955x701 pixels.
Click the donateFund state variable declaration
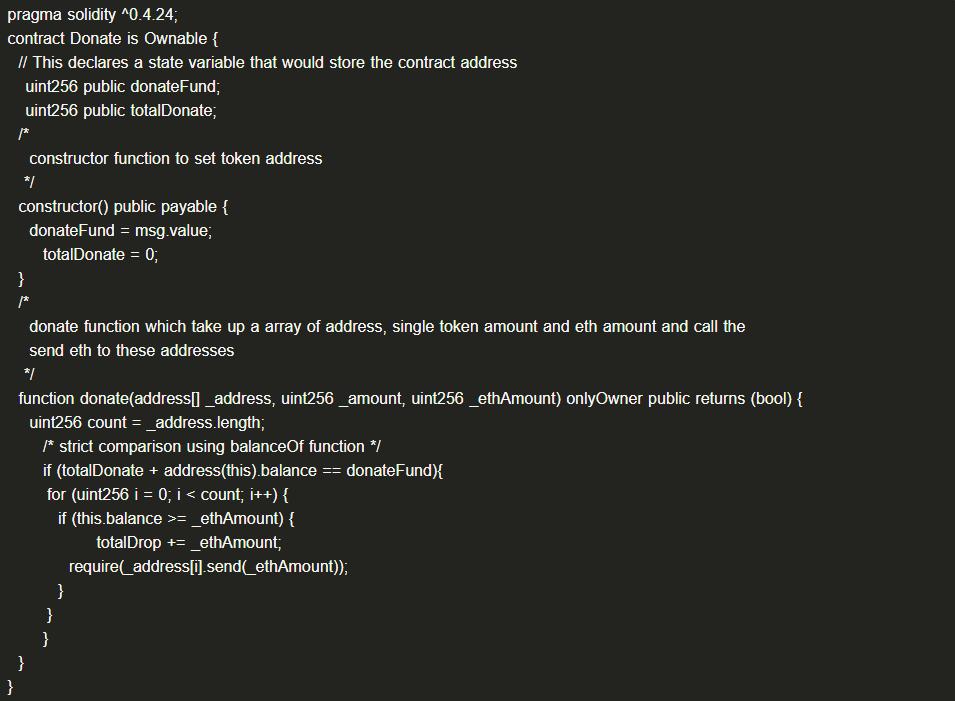click(x=123, y=87)
